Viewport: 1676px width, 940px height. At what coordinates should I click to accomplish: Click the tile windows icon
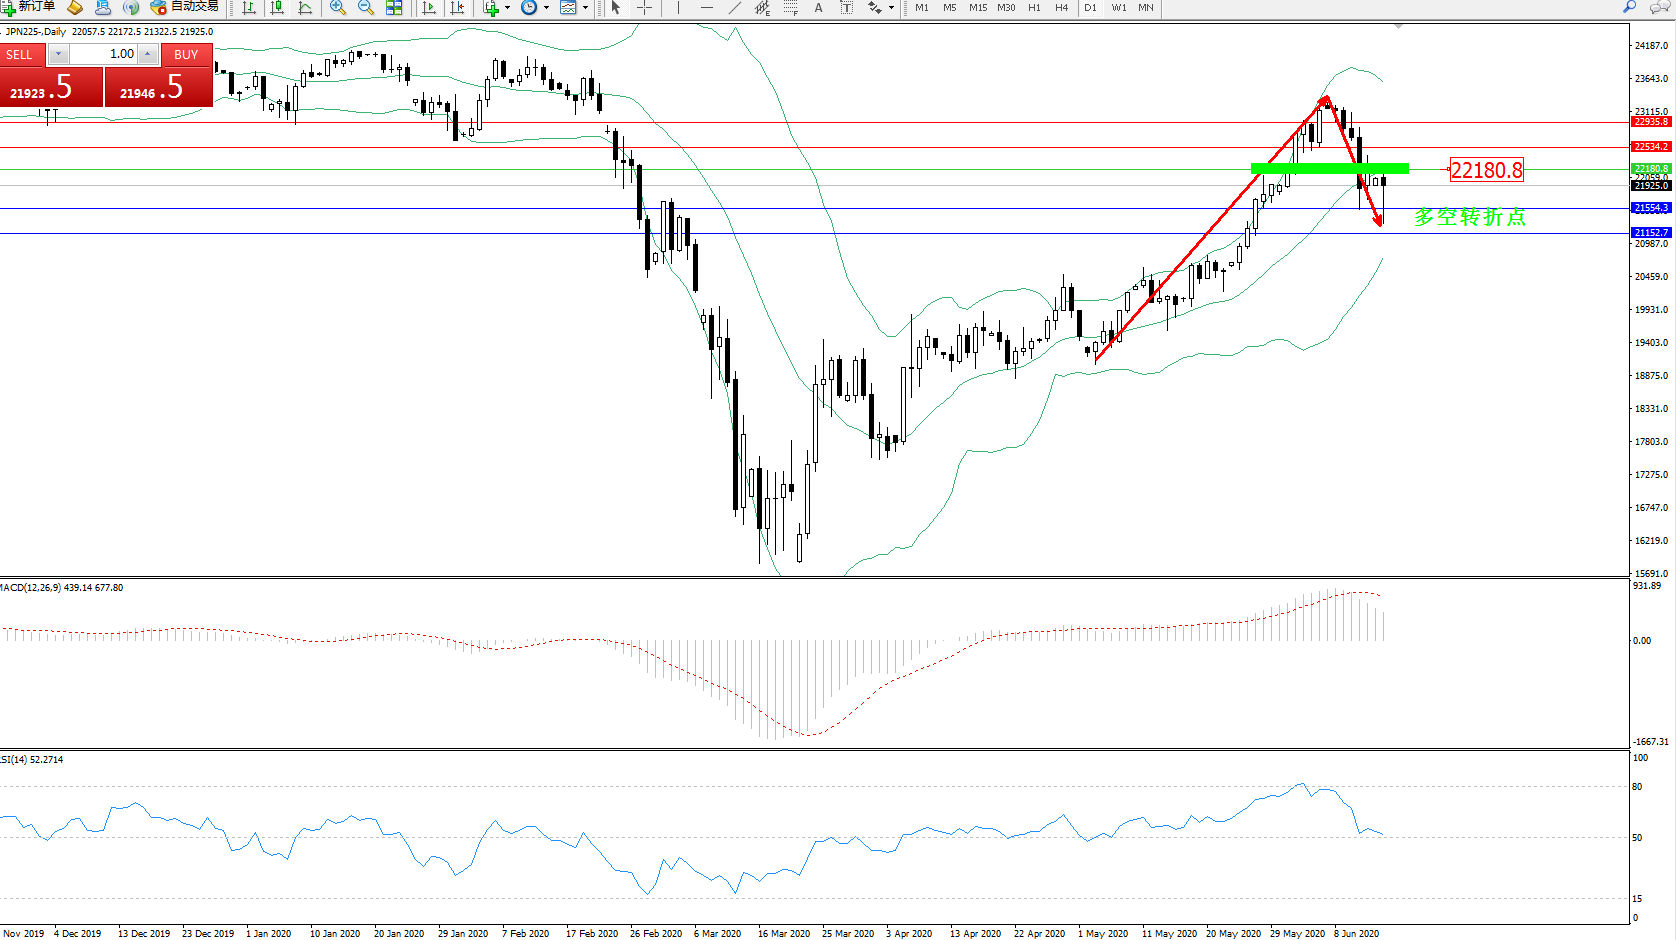[394, 7]
